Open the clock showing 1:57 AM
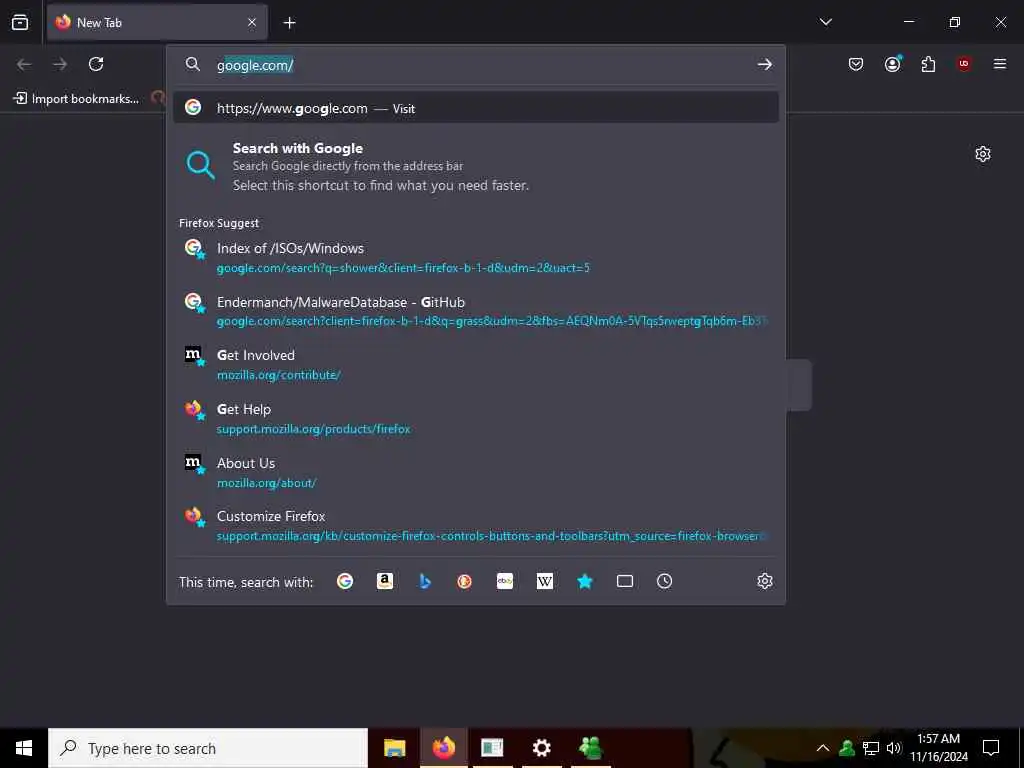Viewport: 1024px width, 768px height. pyautogui.click(x=938, y=748)
